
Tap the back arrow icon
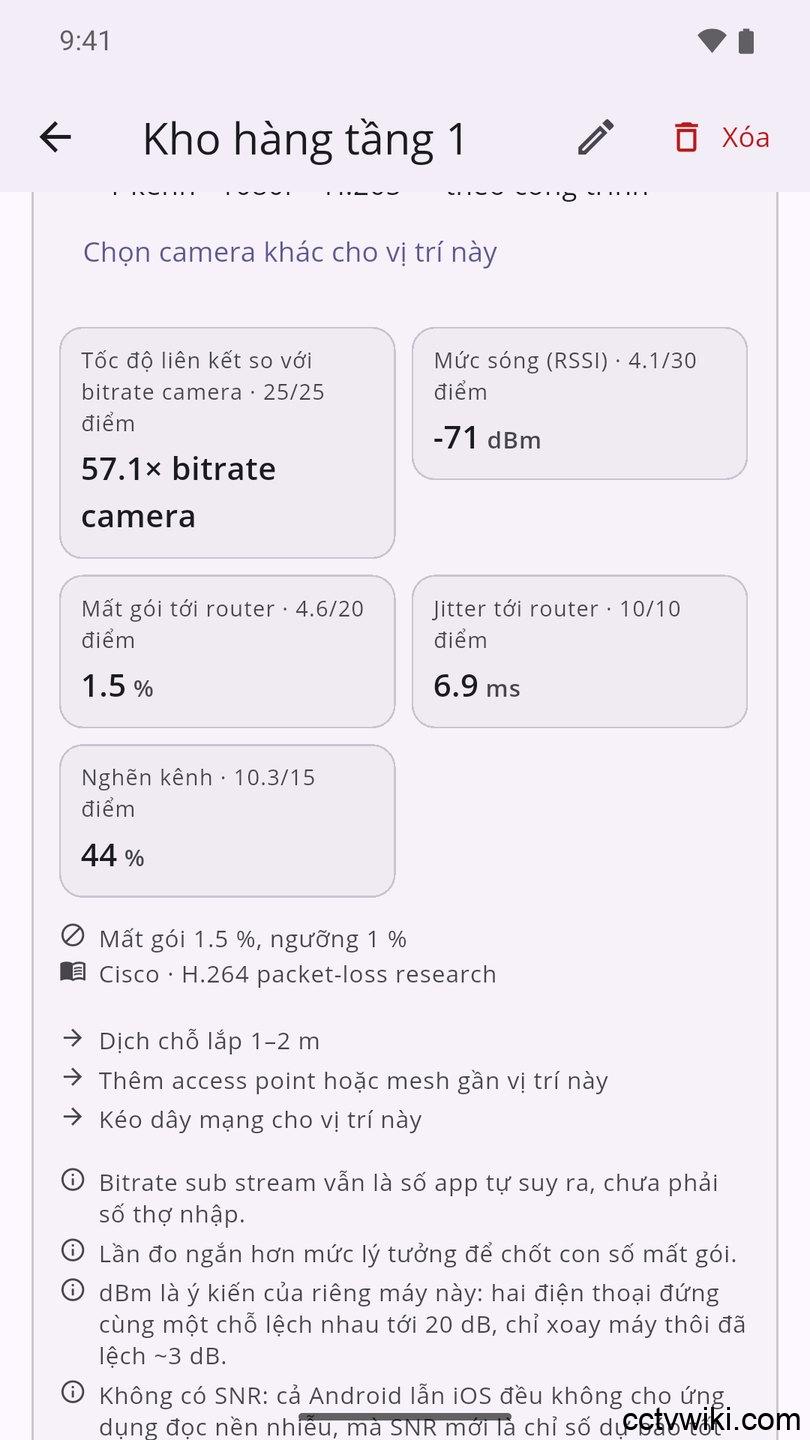[55, 138]
